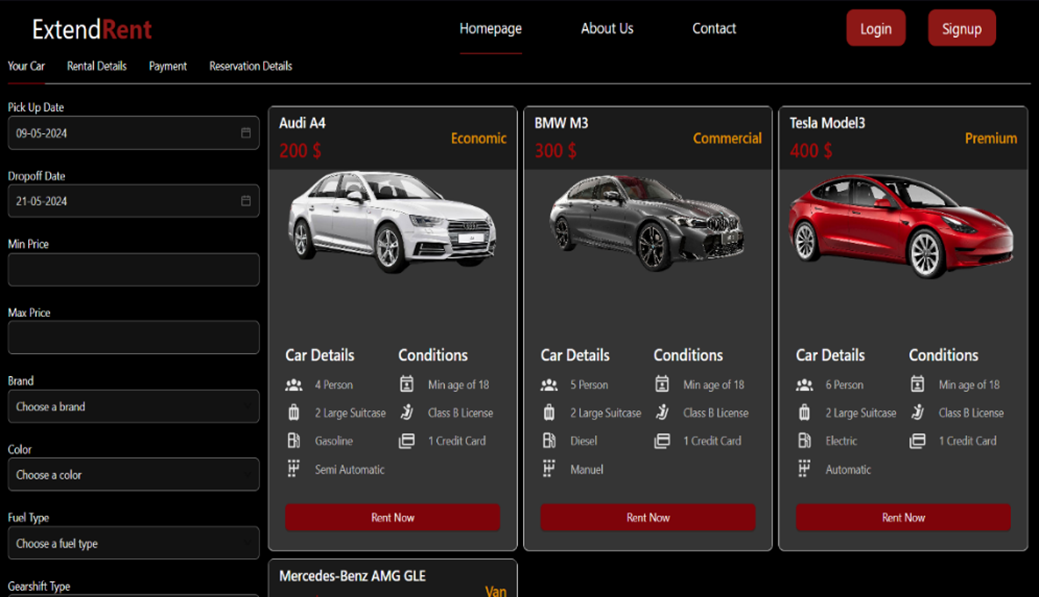Click calendar icon in Pick Up Date field
Viewport: 1039px width, 597px height.
[246, 133]
